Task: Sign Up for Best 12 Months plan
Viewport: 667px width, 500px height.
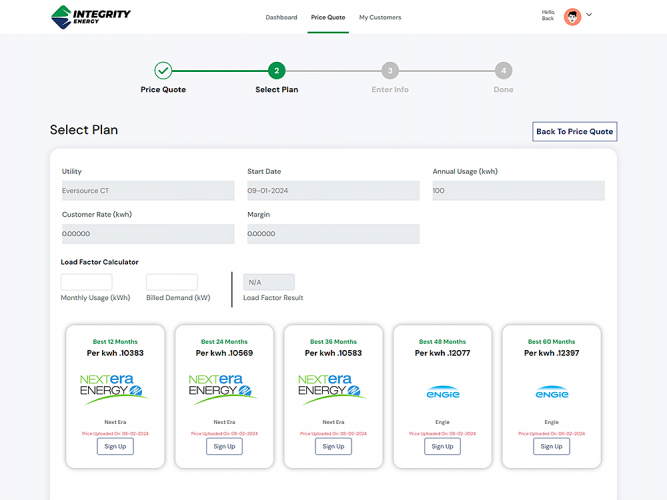Action: click(115, 446)
